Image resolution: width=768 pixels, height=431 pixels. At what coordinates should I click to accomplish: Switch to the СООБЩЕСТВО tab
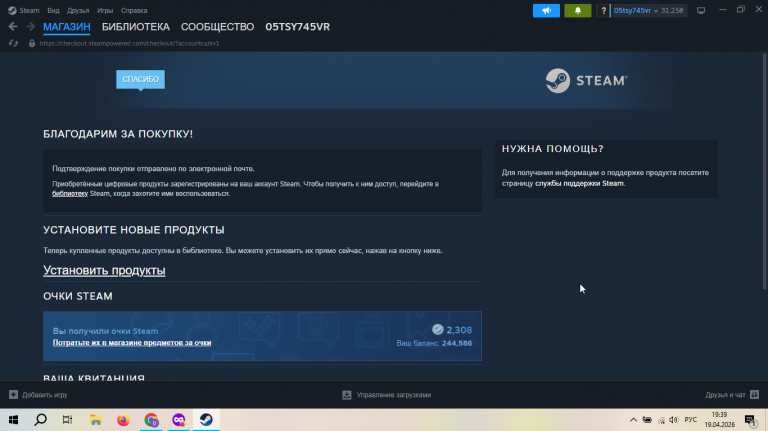(217, 27)
